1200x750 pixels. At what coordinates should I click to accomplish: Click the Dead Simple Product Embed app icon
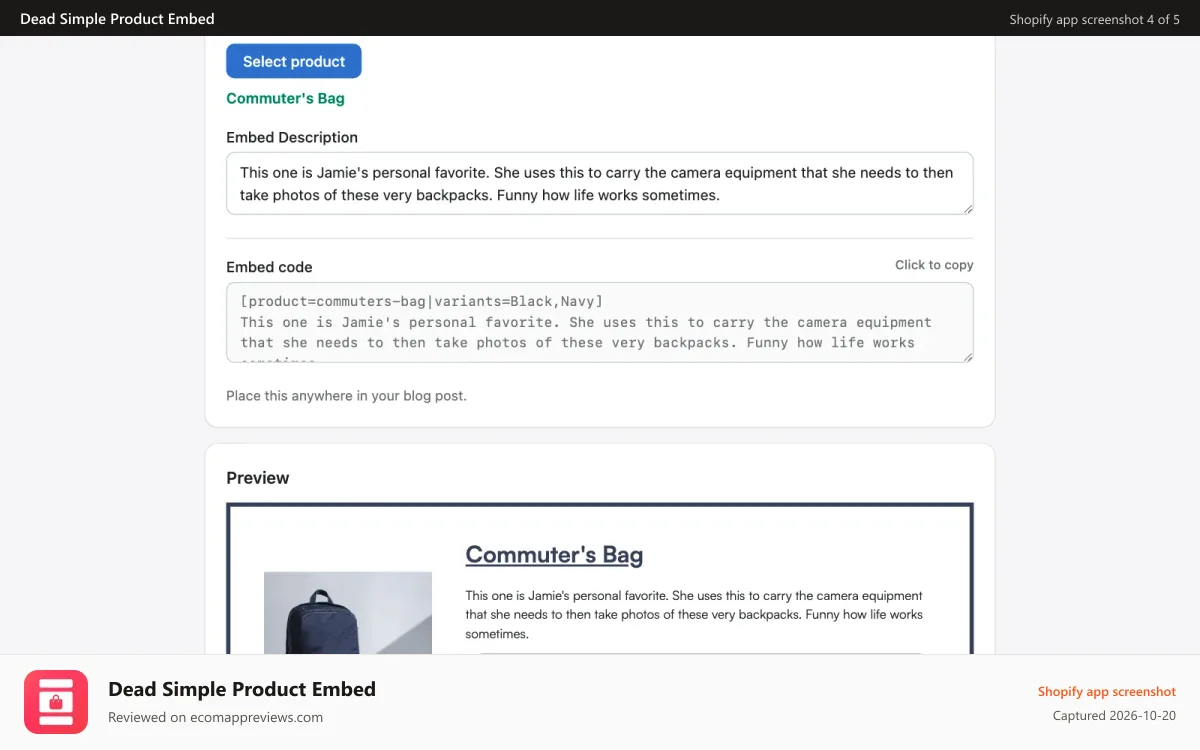(56, 702)
